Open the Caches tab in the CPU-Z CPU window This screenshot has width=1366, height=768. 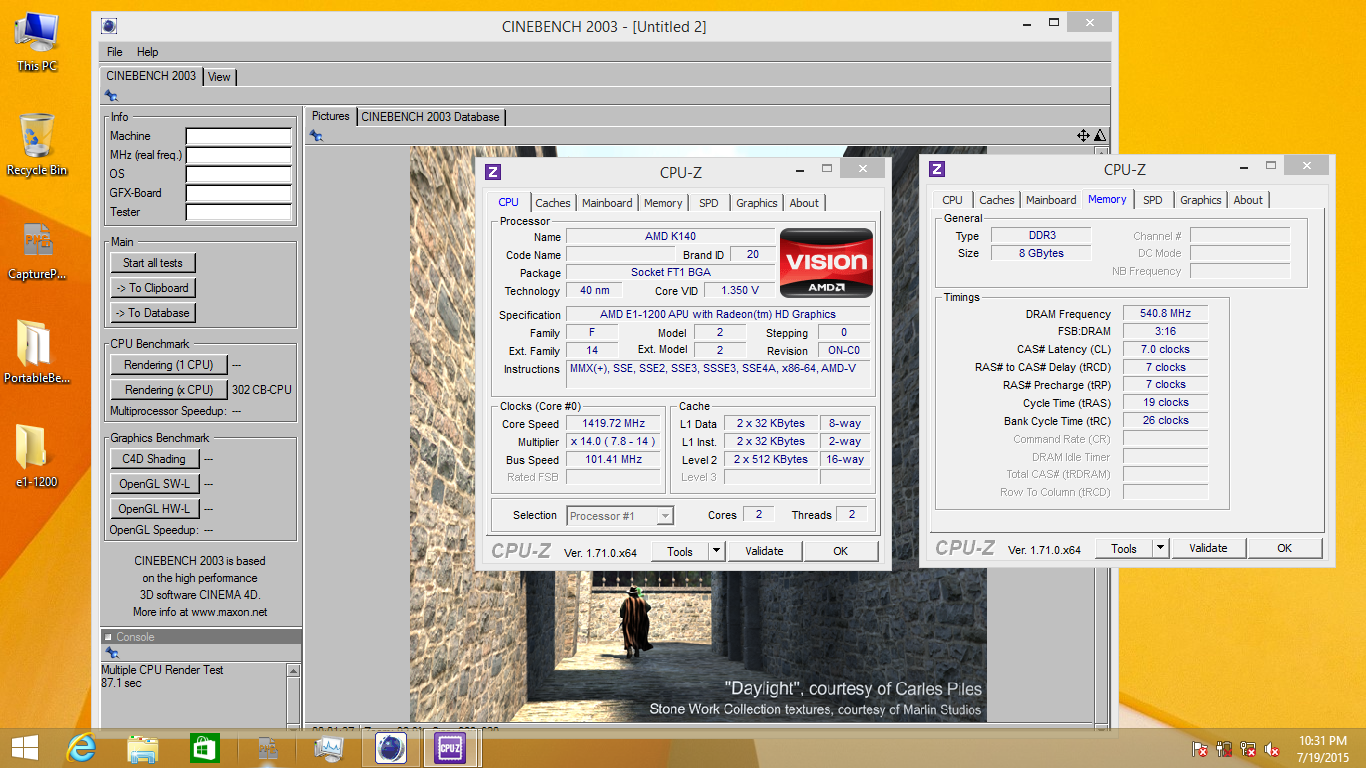pos(552,203)
